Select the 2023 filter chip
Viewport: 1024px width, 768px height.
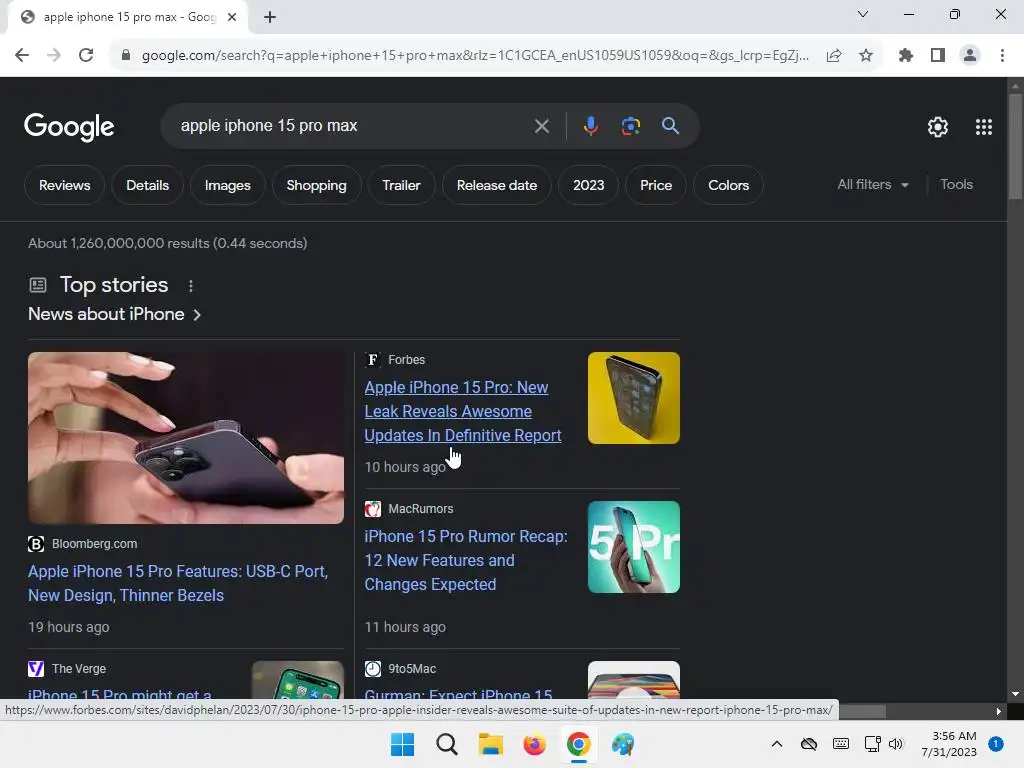pyautogui.click(x=588, y=185)
